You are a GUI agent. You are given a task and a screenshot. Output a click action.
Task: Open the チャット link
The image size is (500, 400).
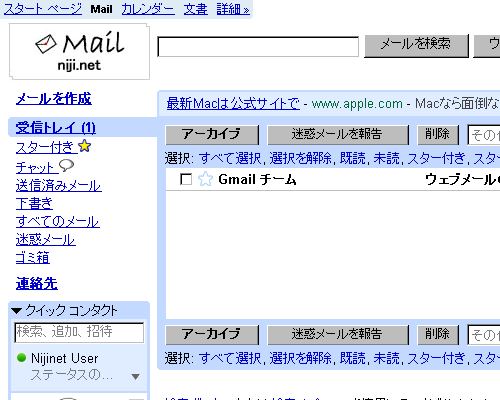pos(37,167)
